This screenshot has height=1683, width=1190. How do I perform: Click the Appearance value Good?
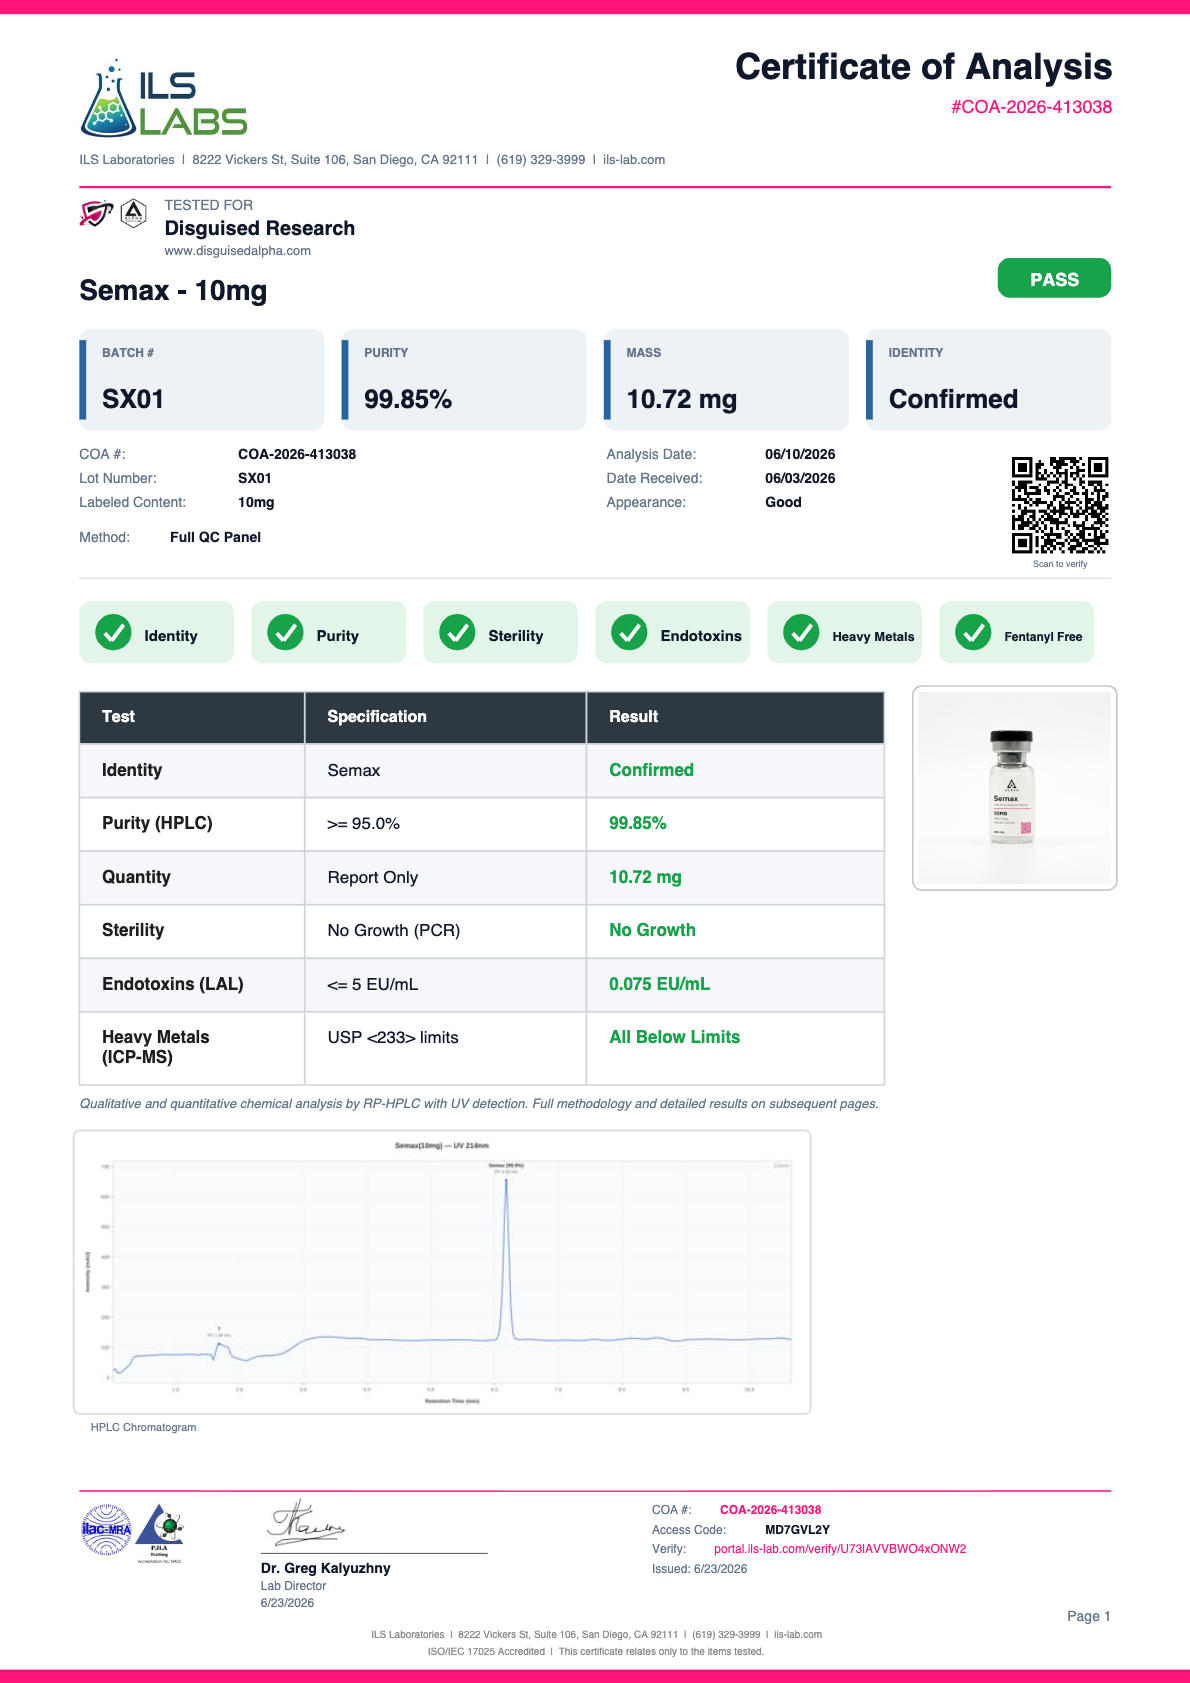click(783, 502)
